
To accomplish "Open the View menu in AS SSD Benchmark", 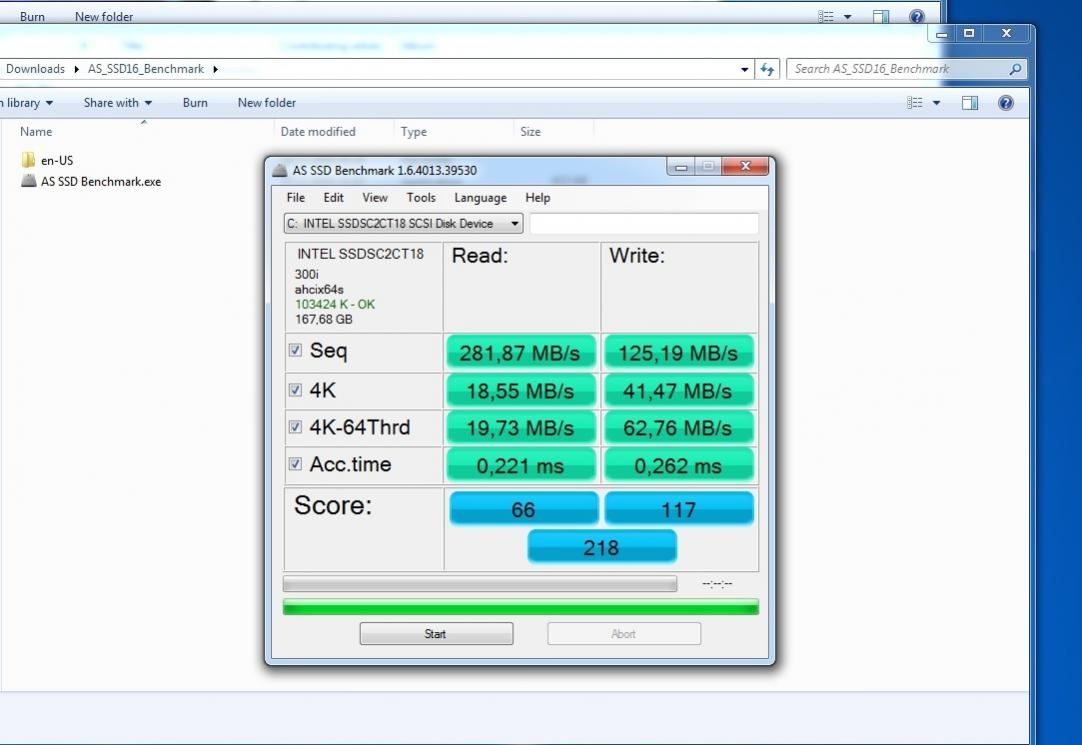I will (375, 197).
